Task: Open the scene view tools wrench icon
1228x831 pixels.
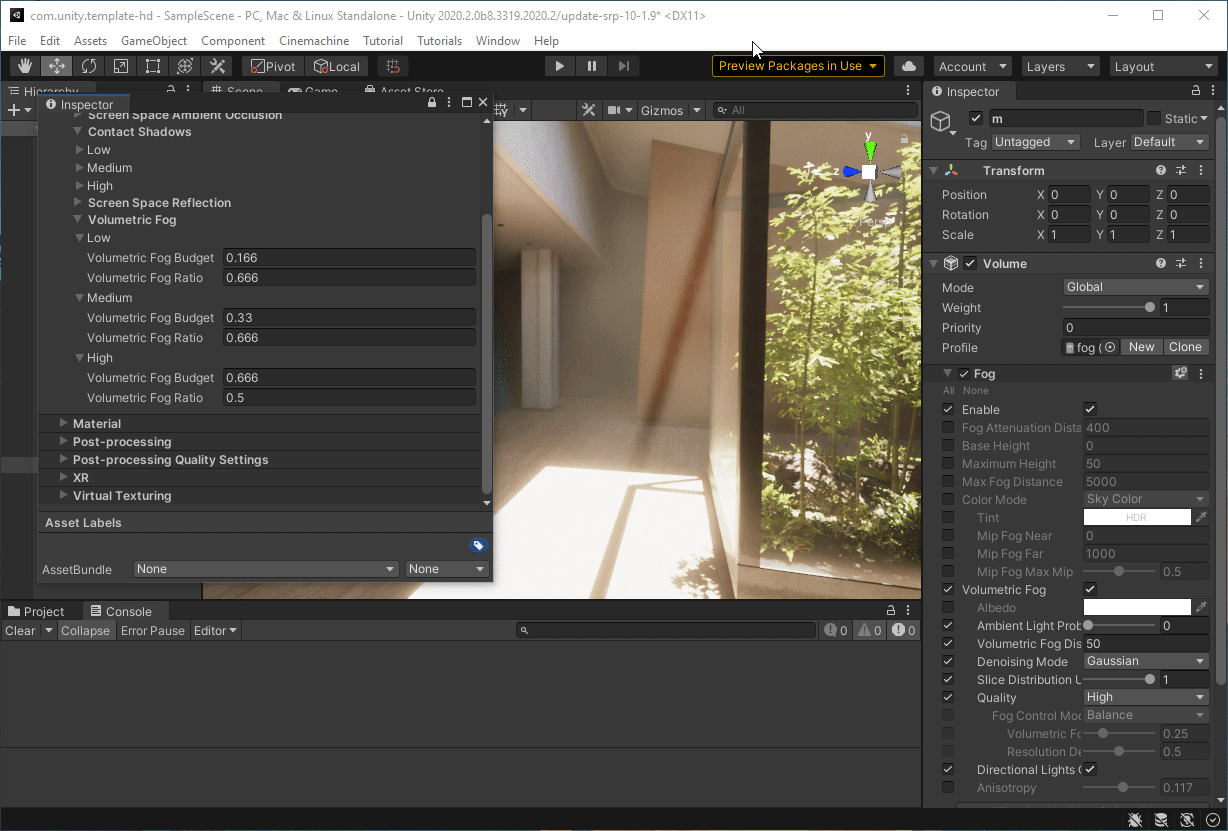Action: tap(589, 110)
